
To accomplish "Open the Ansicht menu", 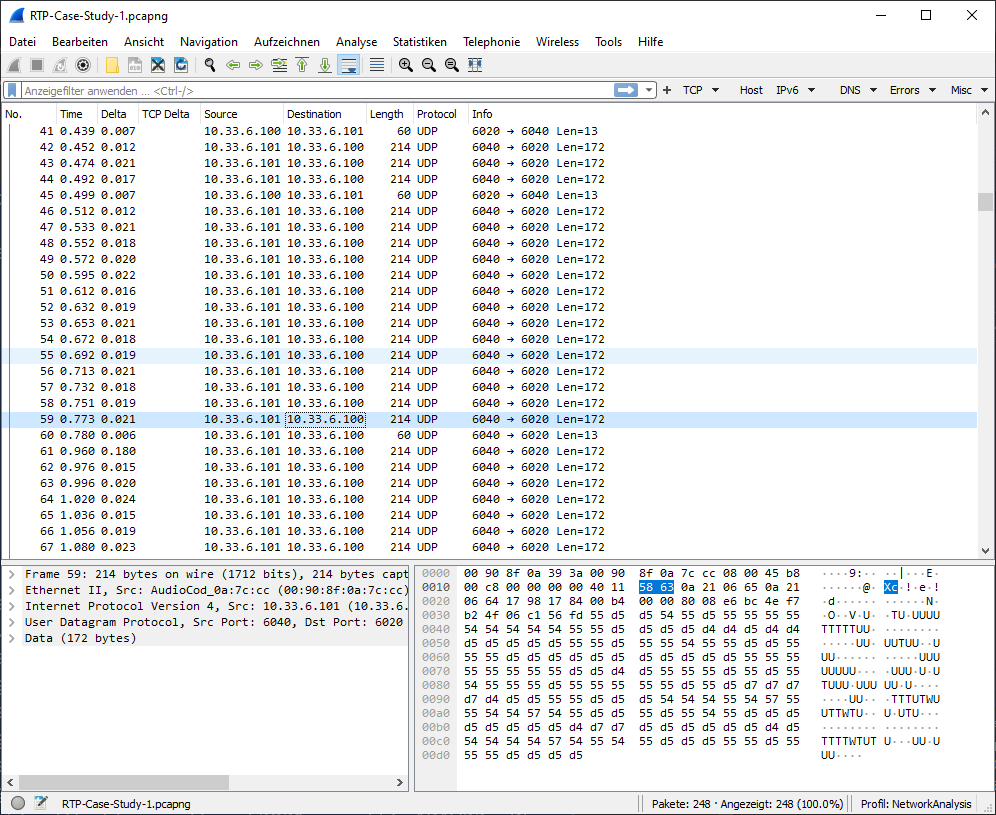I will pos(144,42).
